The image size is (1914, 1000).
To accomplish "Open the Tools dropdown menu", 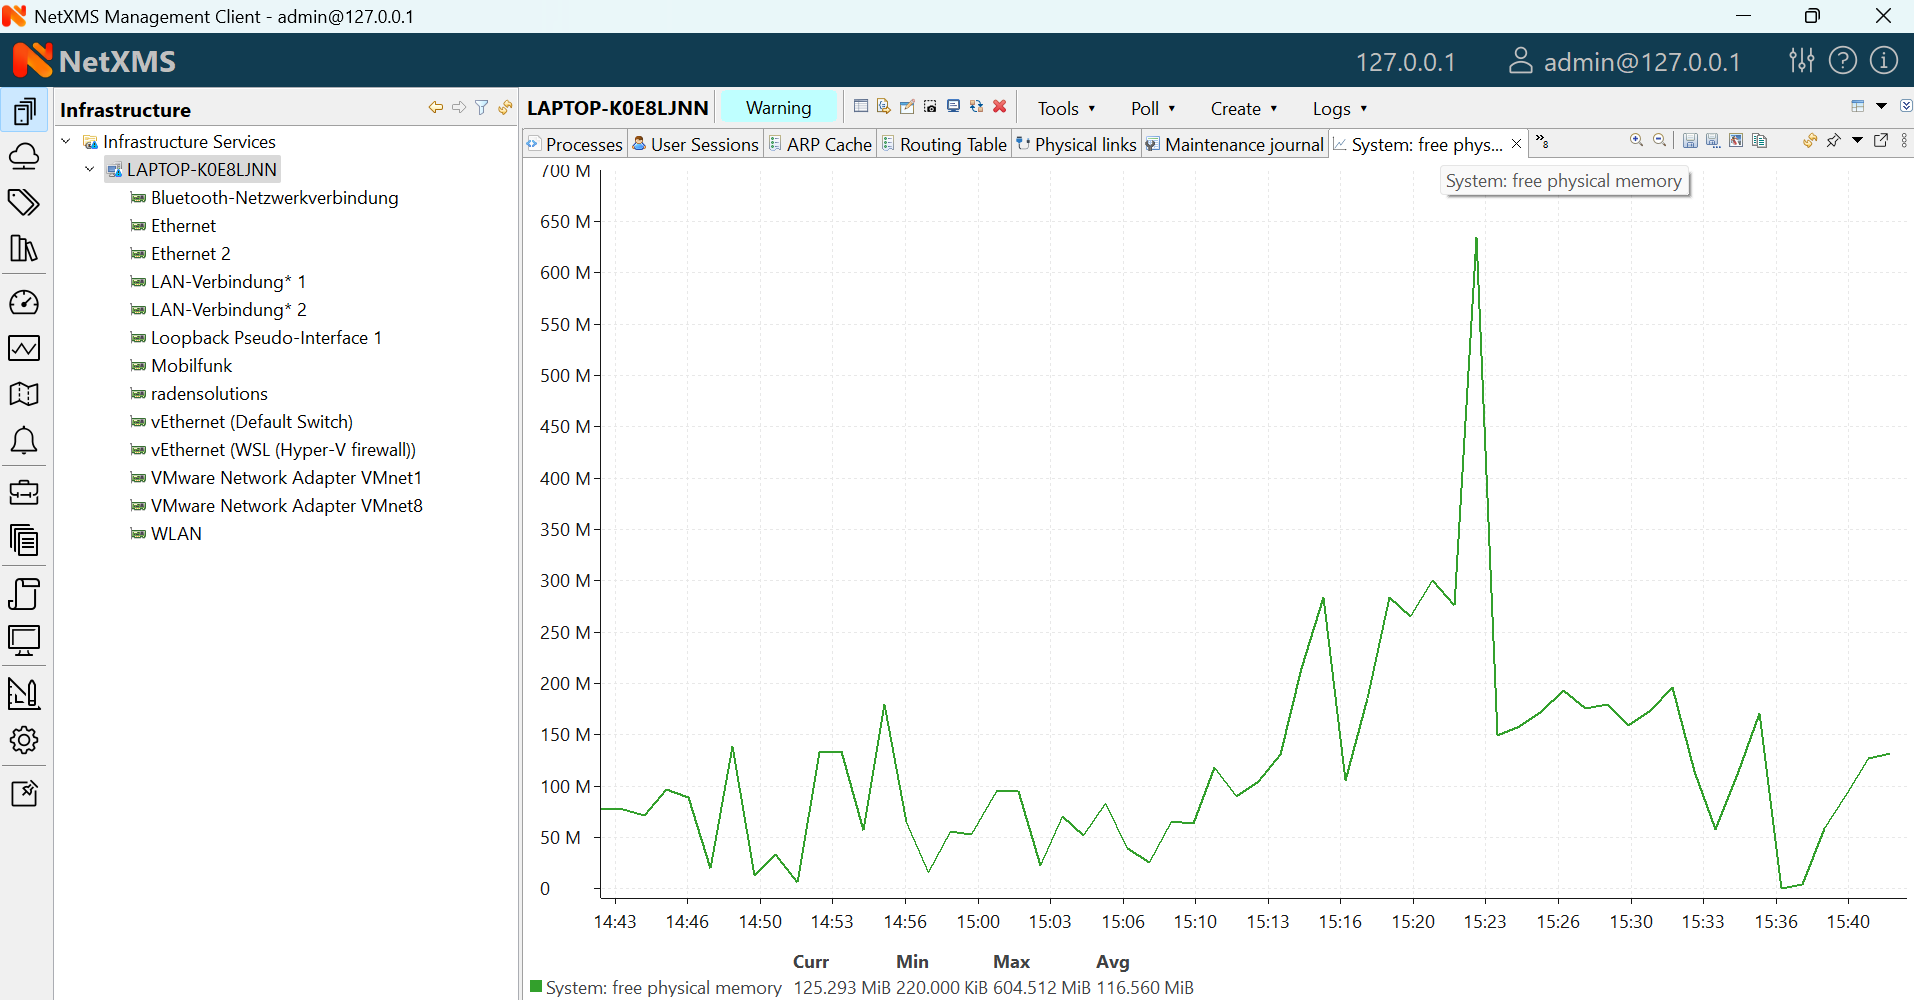I will [x=1066, y=109].
